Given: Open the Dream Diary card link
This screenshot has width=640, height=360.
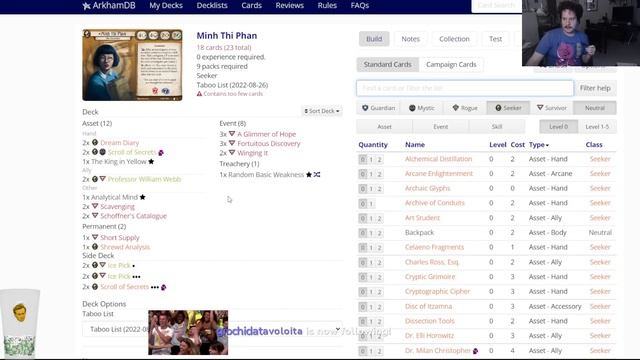Looking at the screenshot, I should pyautogui.click(x=120, y=142).
